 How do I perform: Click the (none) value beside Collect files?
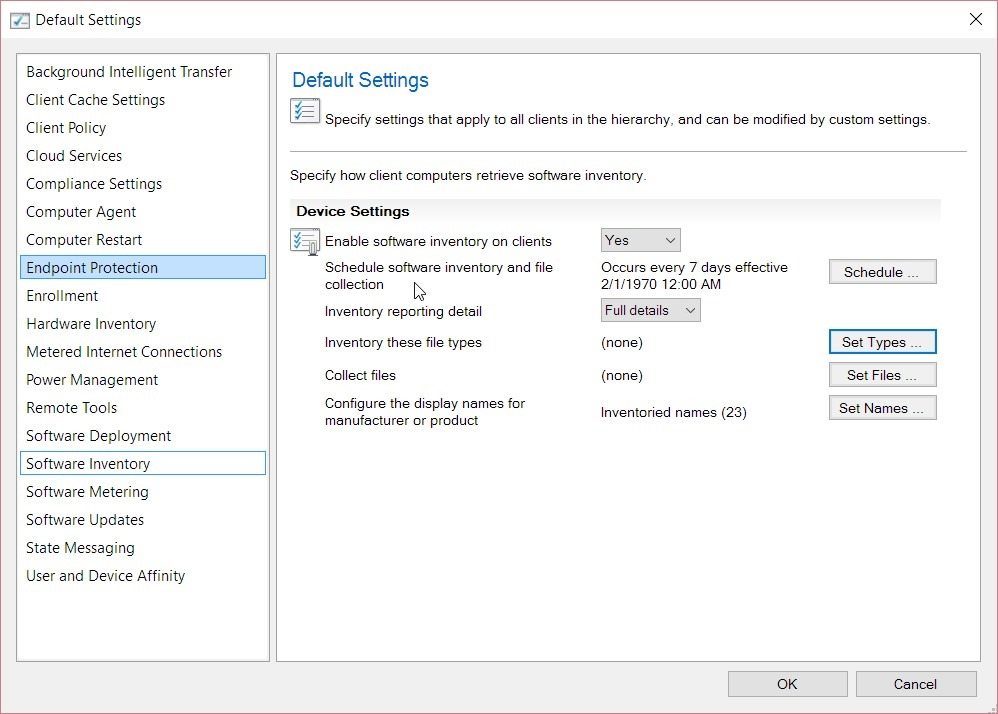click(x=622, y=375)
